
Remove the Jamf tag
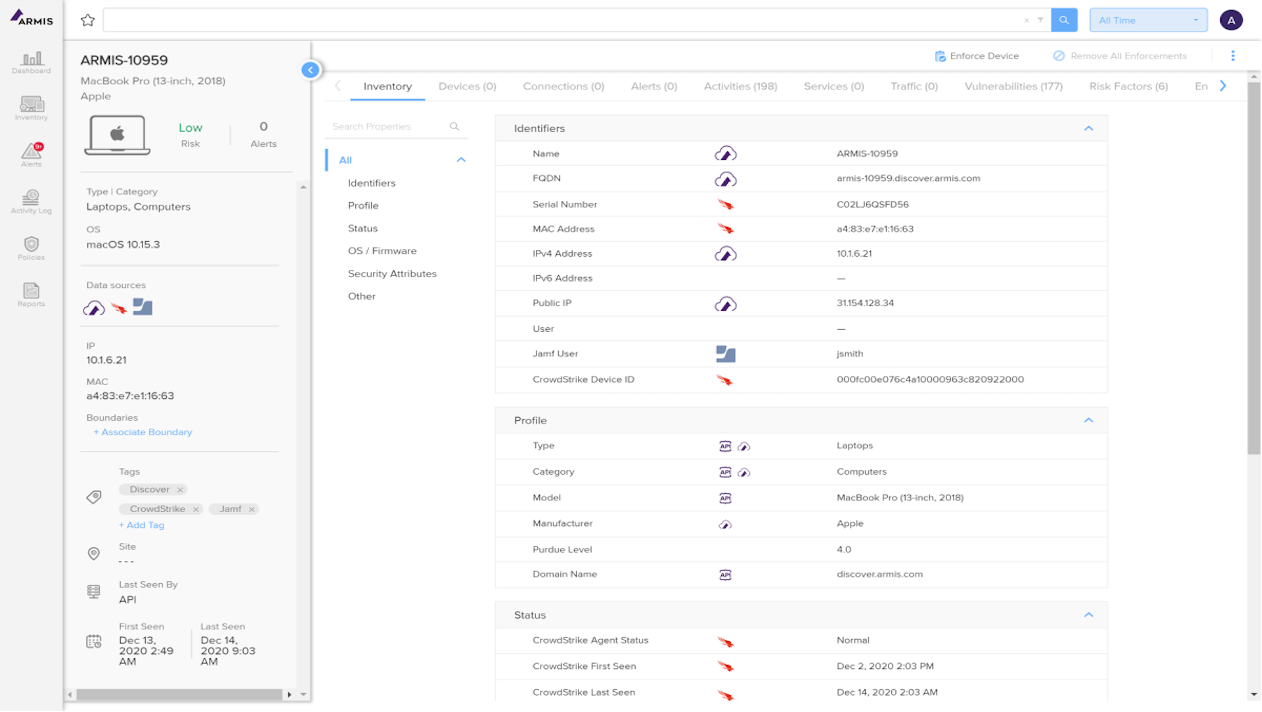tap(252, 509)
